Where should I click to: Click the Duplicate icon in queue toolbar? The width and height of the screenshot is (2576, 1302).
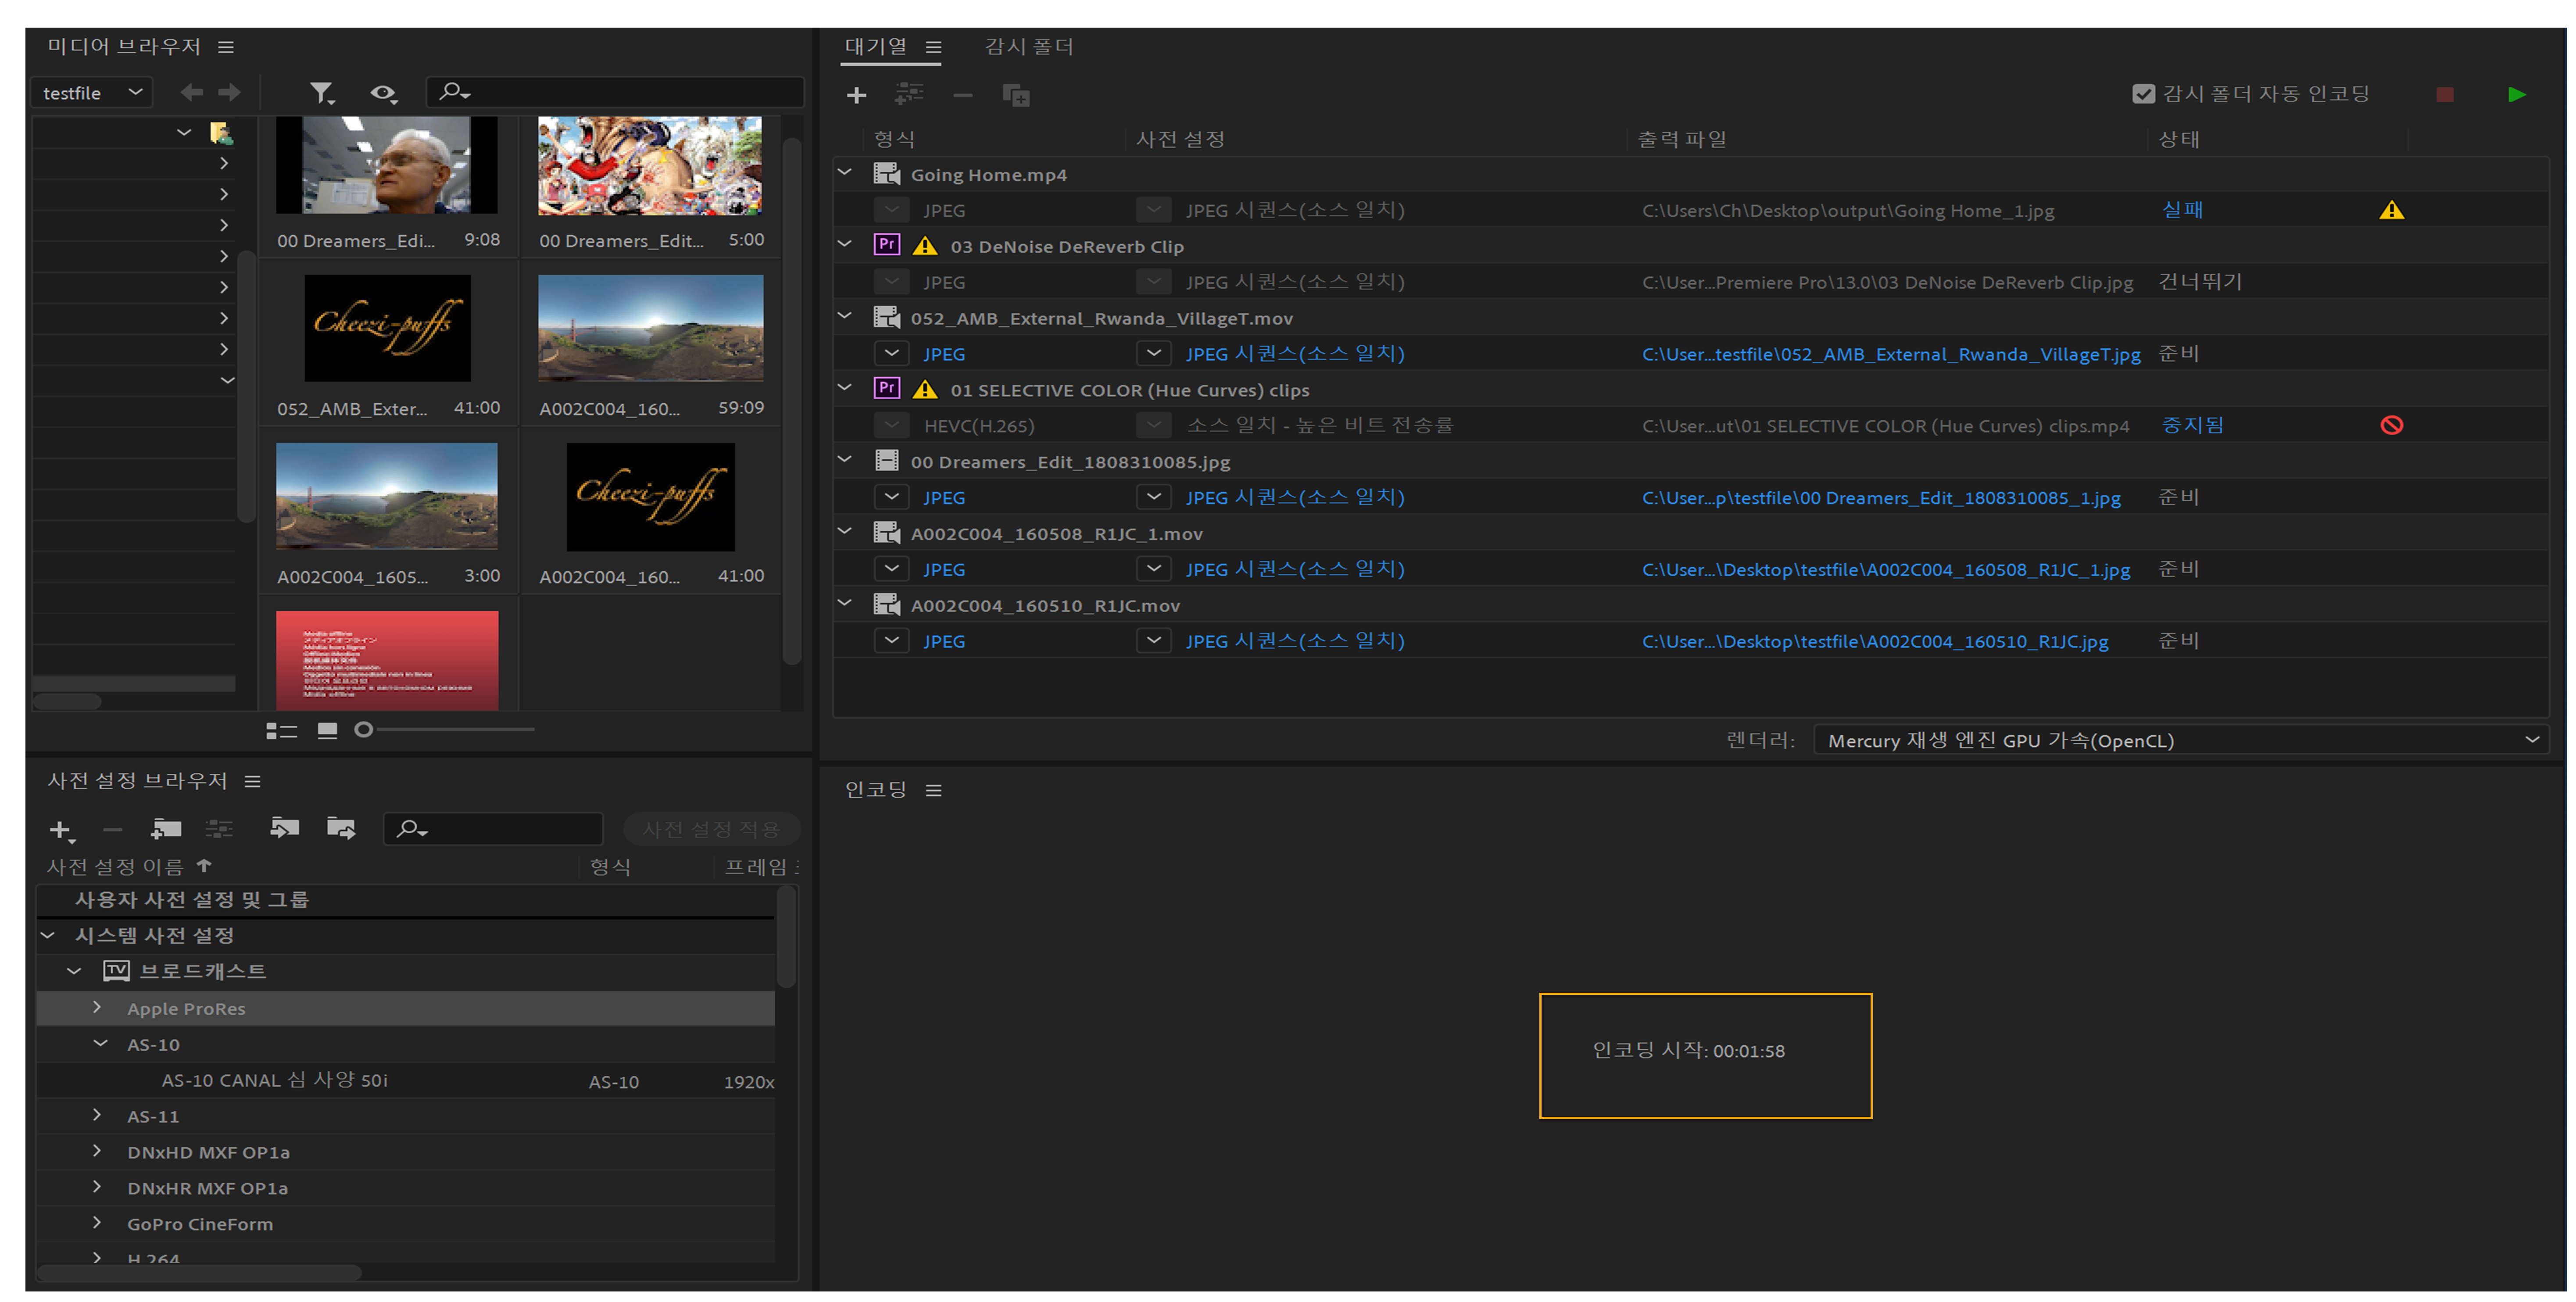pos(1016,95)
